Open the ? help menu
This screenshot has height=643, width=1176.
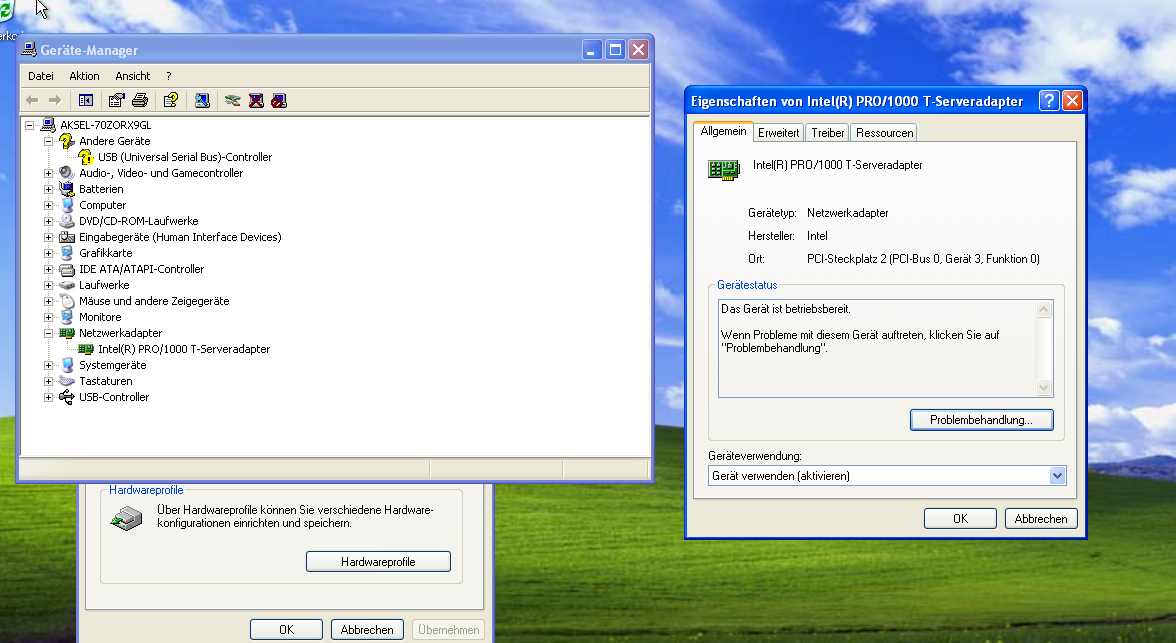pos(169,76)
